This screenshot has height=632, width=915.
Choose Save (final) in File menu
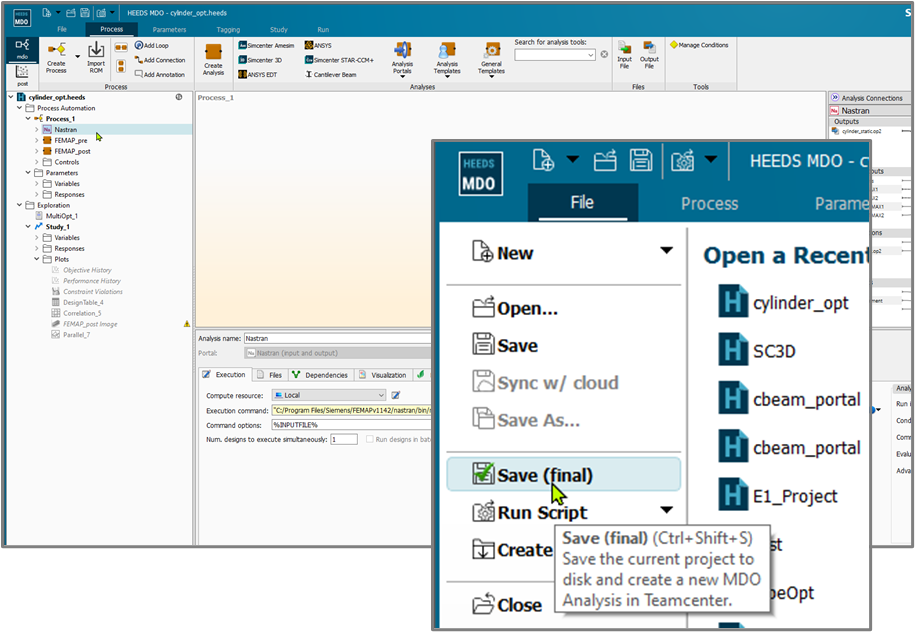click(564, 474)
